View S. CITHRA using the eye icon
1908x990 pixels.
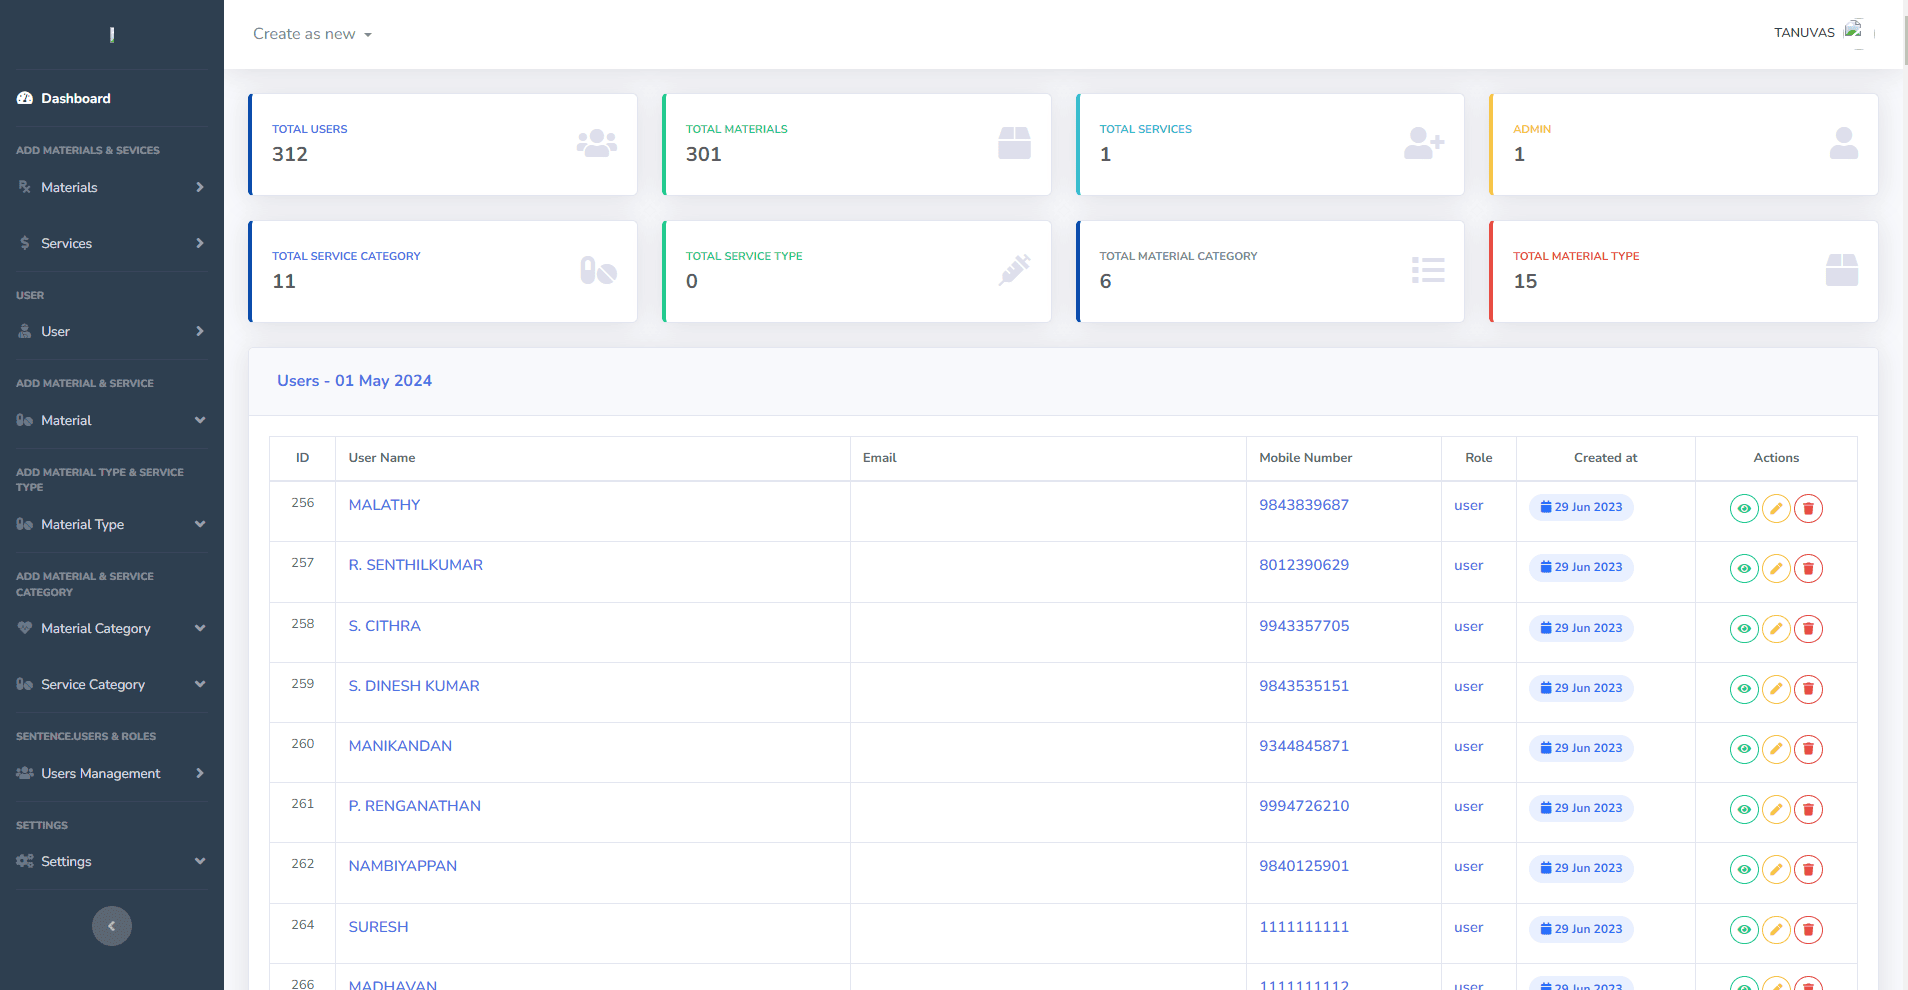(1744, 628)
